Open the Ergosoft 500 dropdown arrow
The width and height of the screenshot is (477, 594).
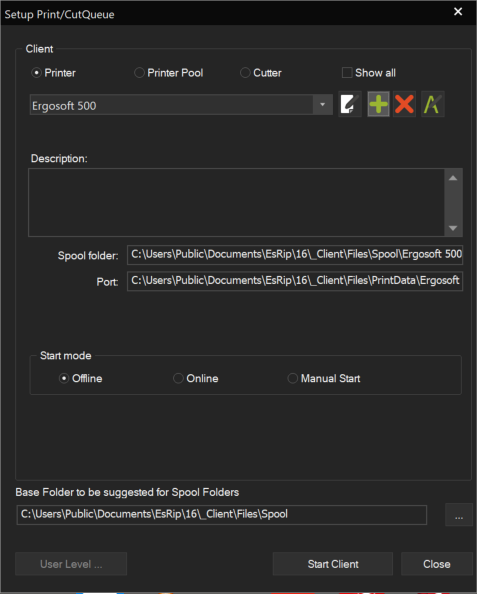pyautogui.click(x=322, y=105)
